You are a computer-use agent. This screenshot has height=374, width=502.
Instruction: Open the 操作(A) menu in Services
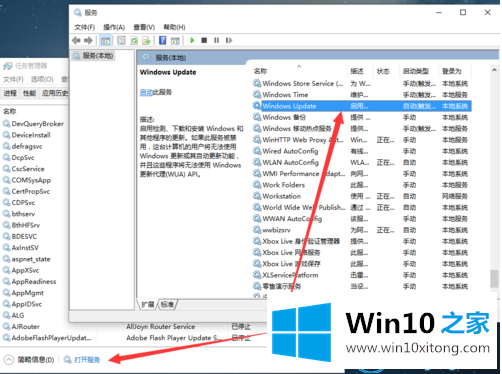pos(114,27)
